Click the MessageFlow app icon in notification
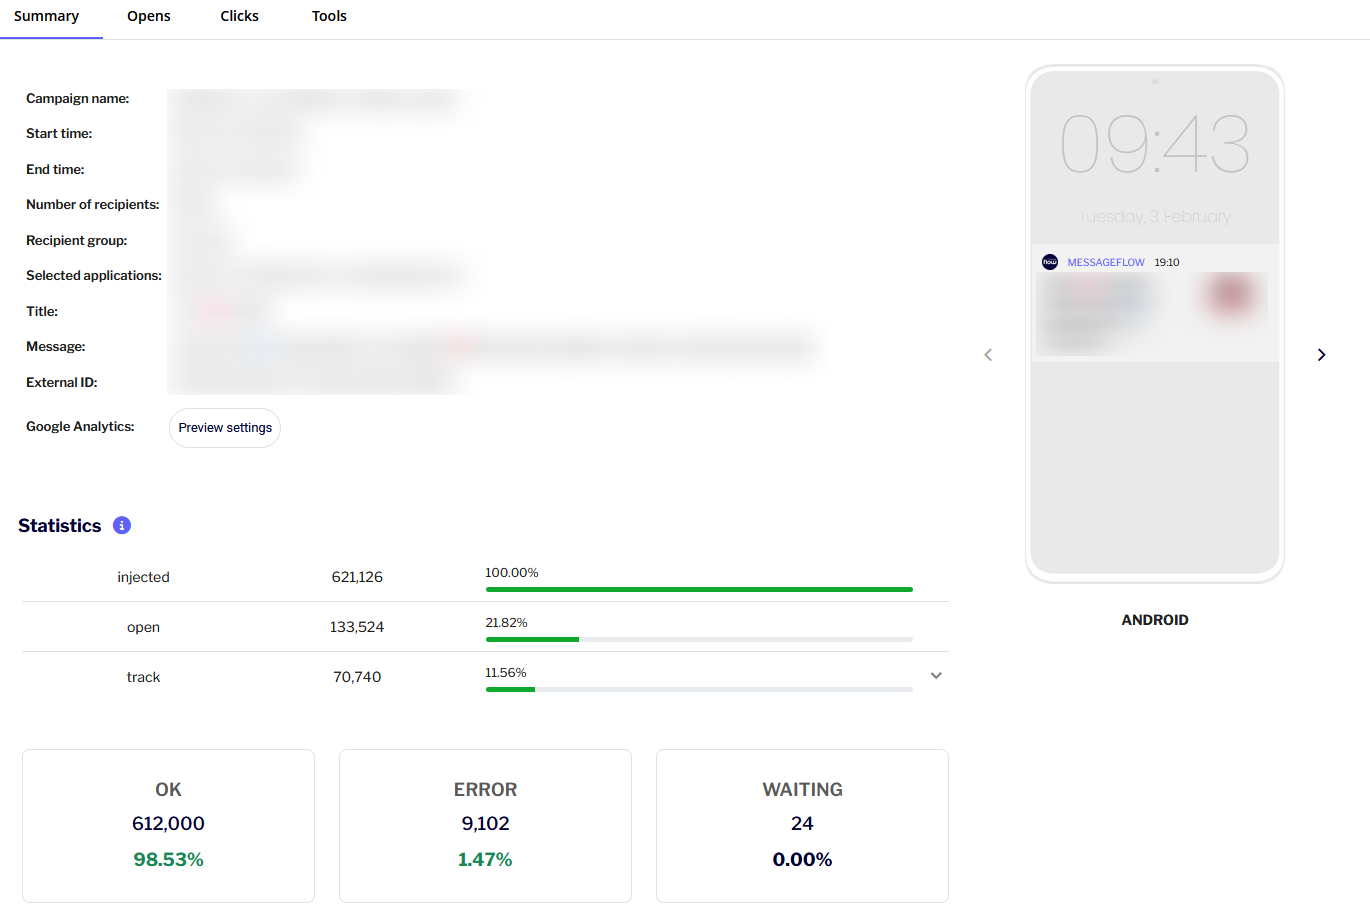This screenshot has width=1370, height=921. click(x=1049, y=262)
